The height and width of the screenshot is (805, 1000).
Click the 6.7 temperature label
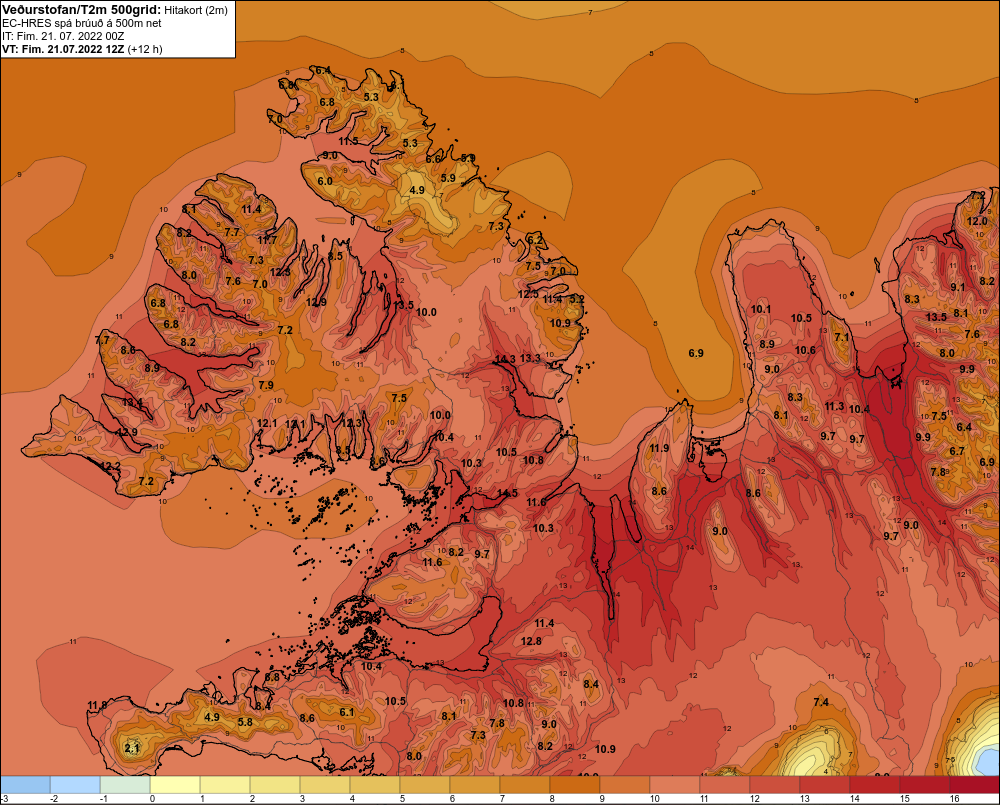tap(957, 451)
